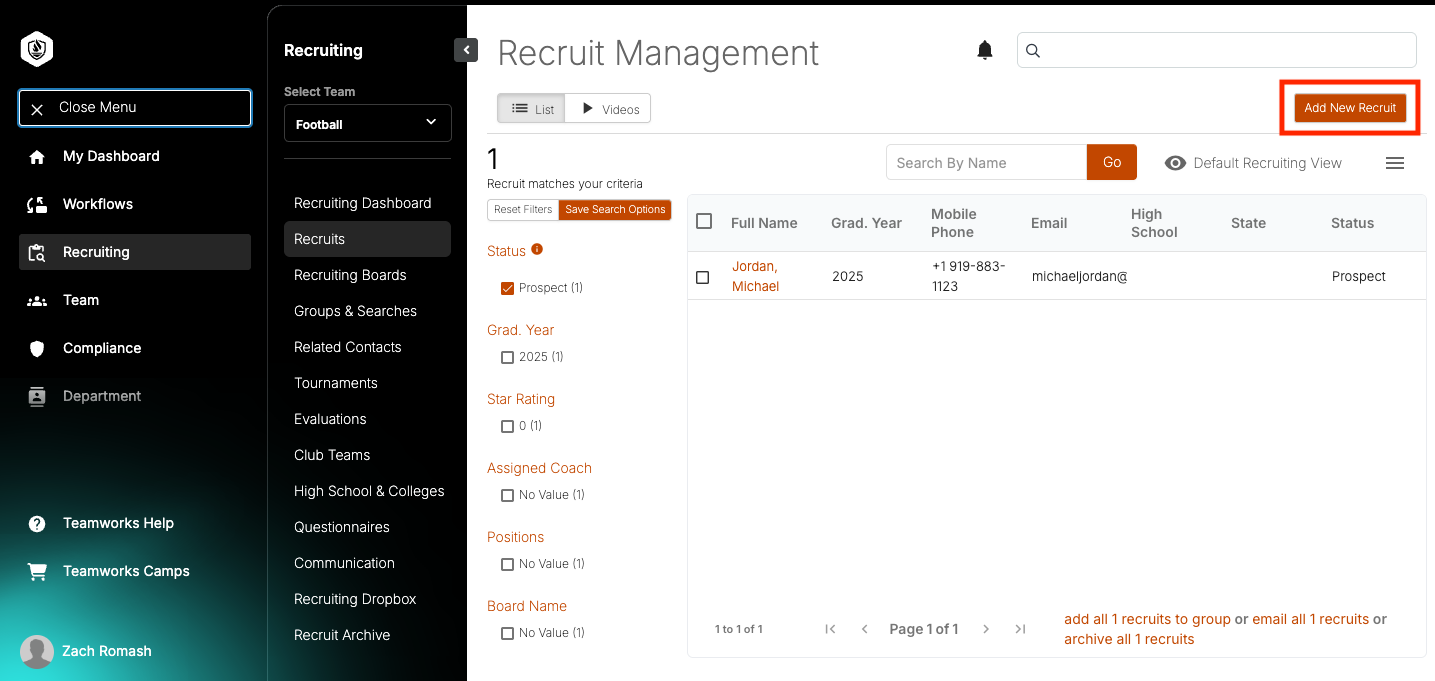The height and width of the screenshot is (681, 1435).
Task: Collapse the Recruiting side panel arrow
Action: point(466,50)
